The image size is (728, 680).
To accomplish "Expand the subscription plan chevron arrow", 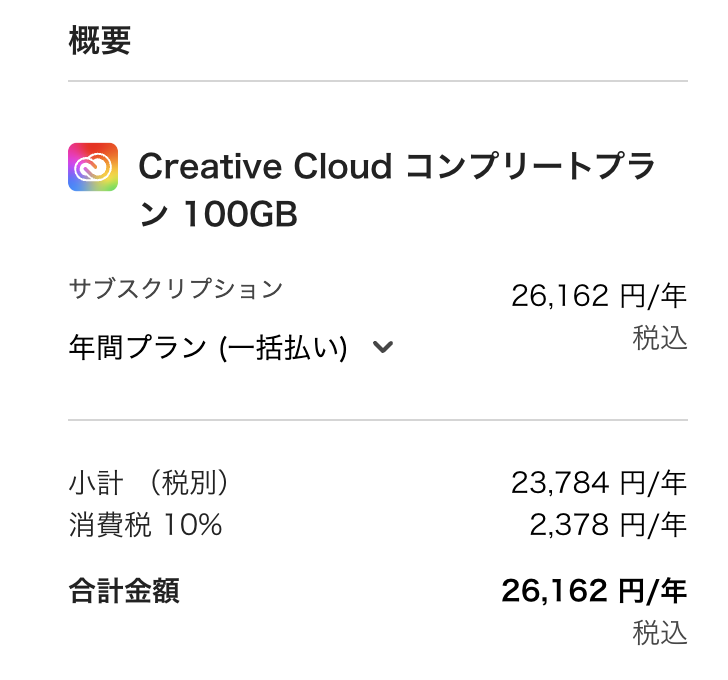I will pos(382,348).
